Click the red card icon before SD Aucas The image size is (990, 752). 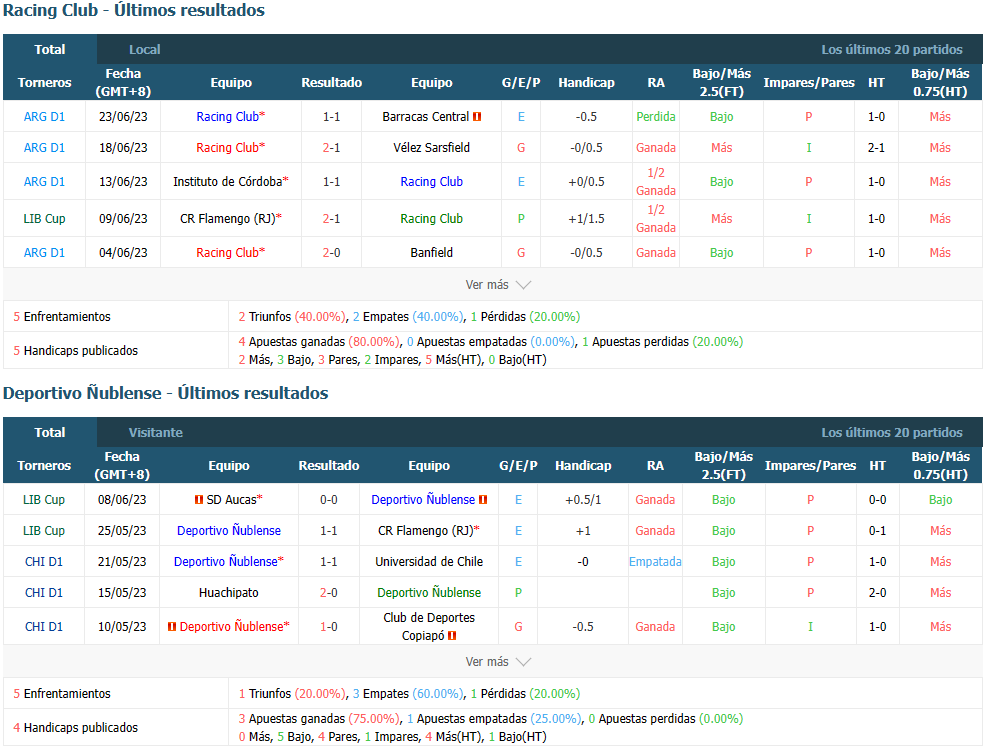(199, 500)
